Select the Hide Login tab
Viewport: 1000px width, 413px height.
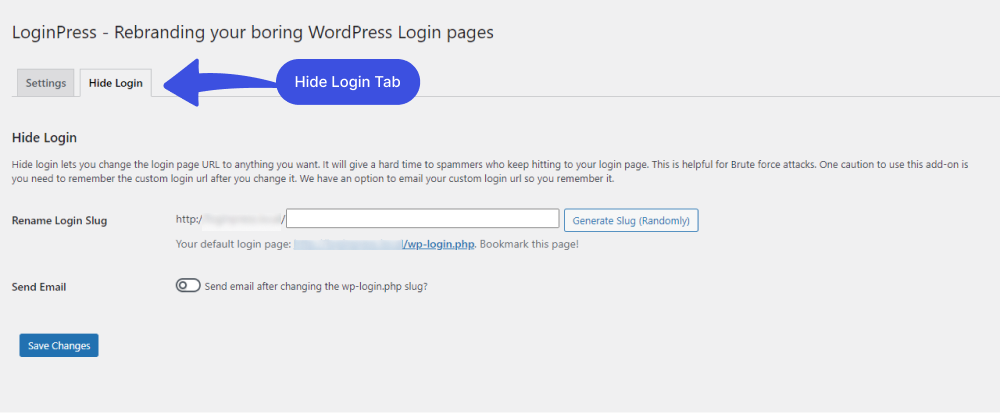point(115,83)
